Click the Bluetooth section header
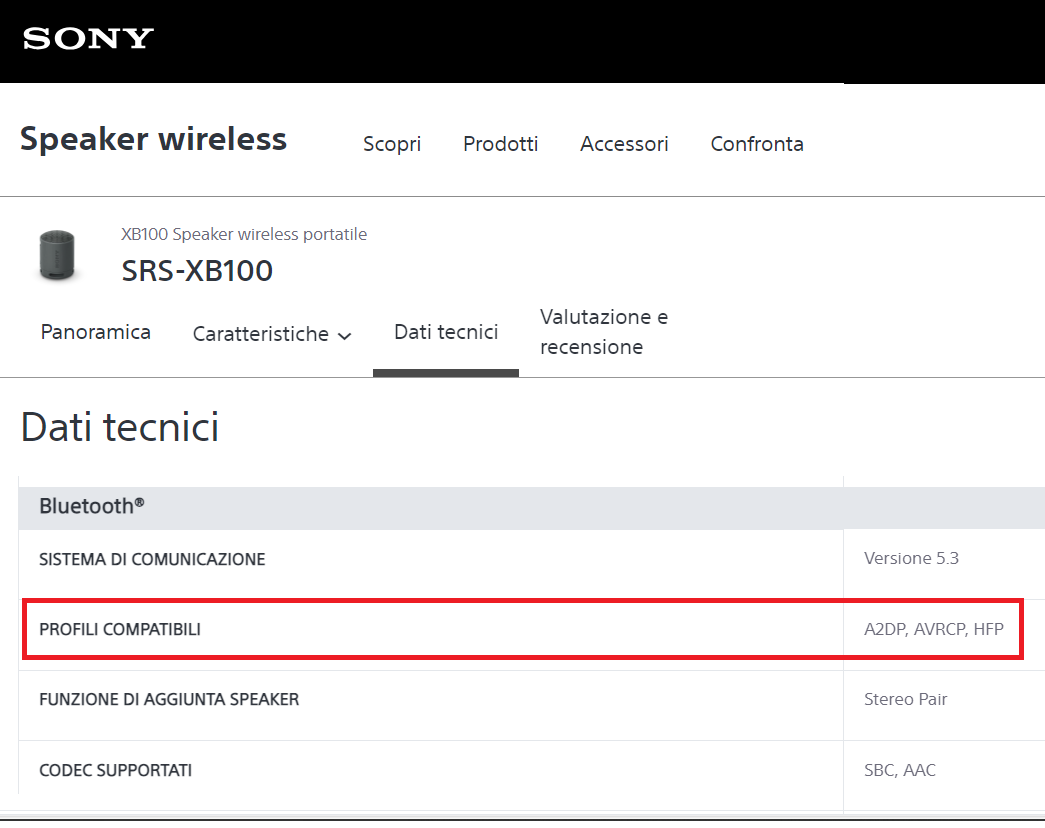This screenshot has width=1045, height=828. [92, 507]
